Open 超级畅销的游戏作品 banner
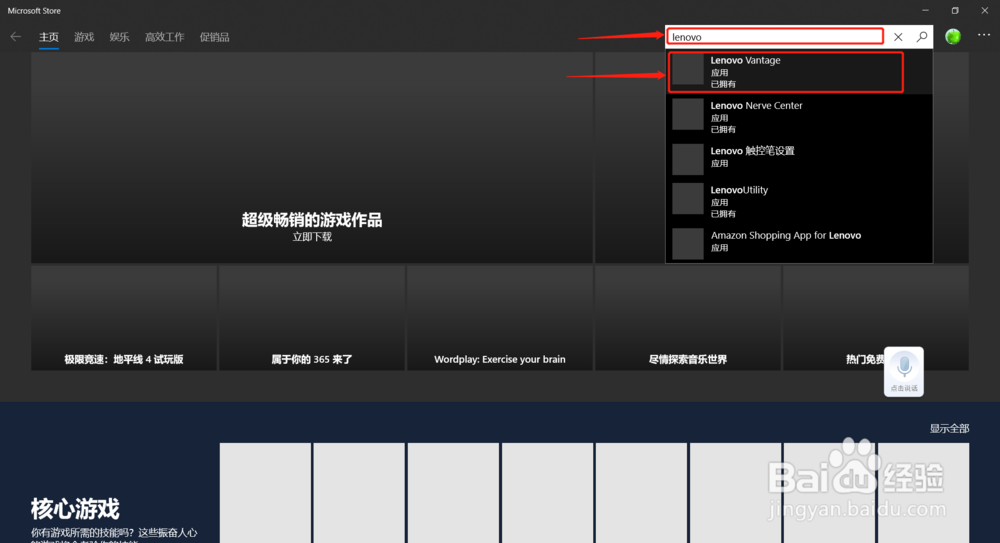This screenshot has height=543, width=1000. click(312, 158)
